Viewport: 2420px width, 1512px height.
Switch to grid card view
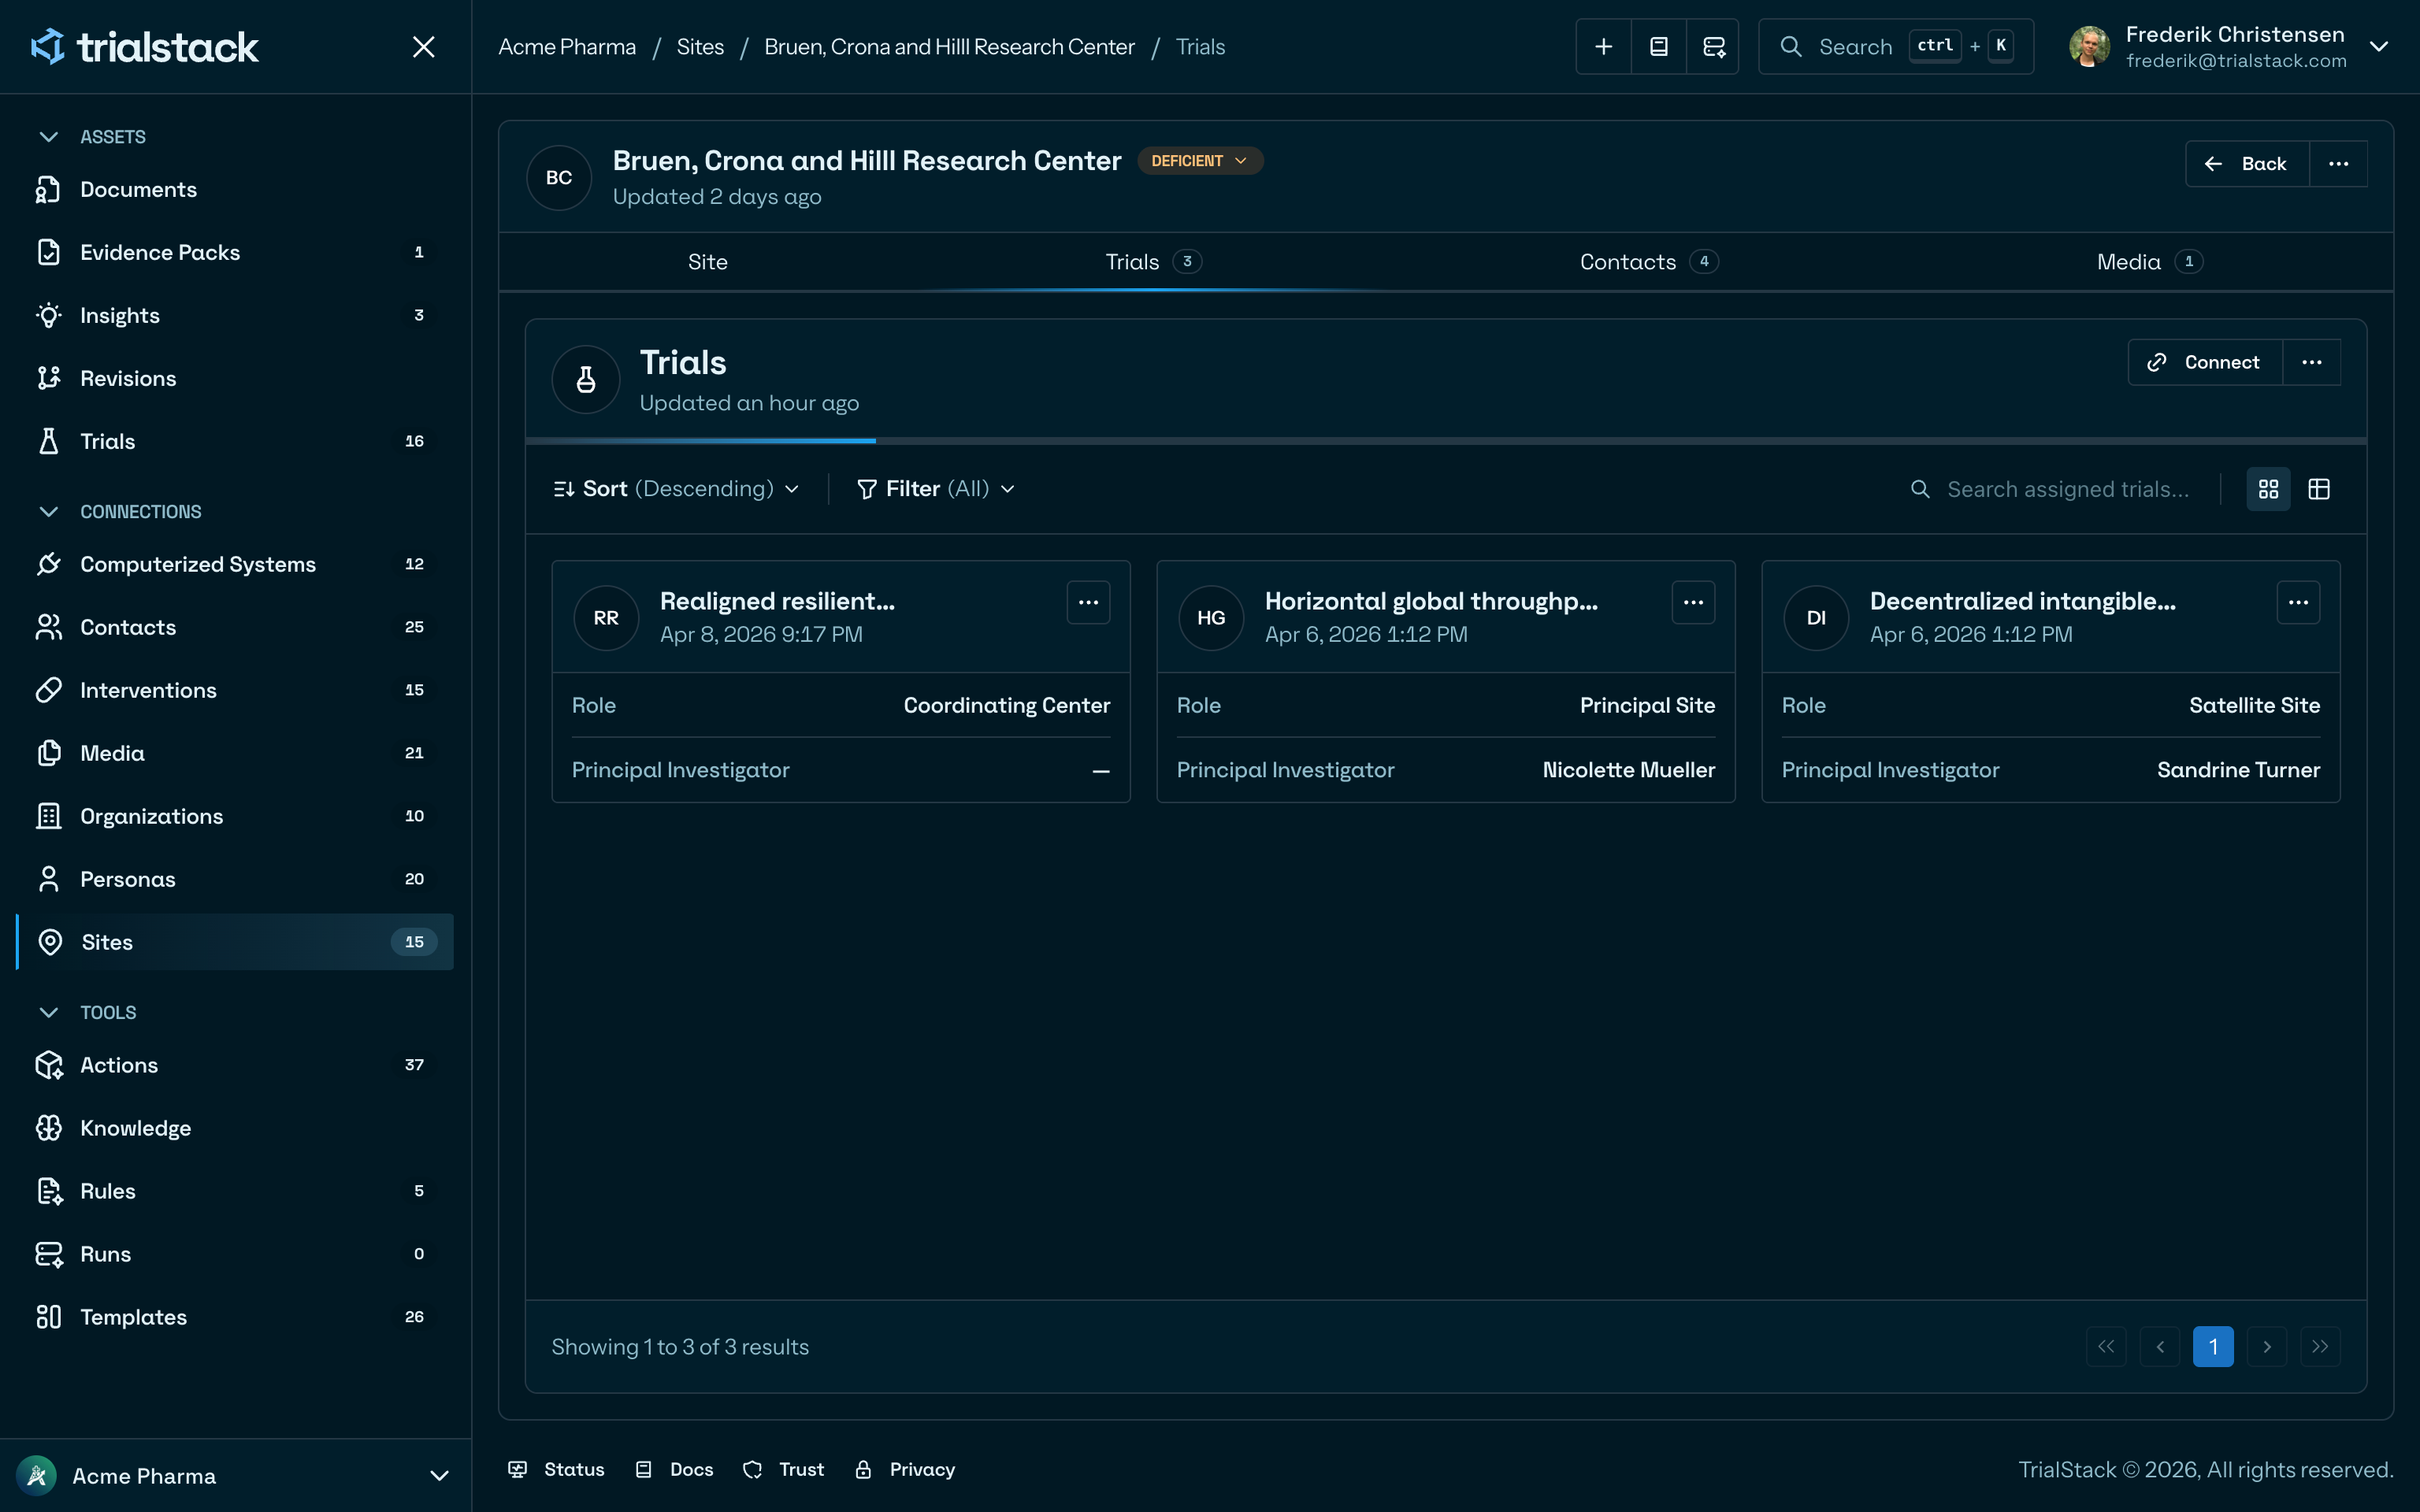click(x=2268, y=489)
